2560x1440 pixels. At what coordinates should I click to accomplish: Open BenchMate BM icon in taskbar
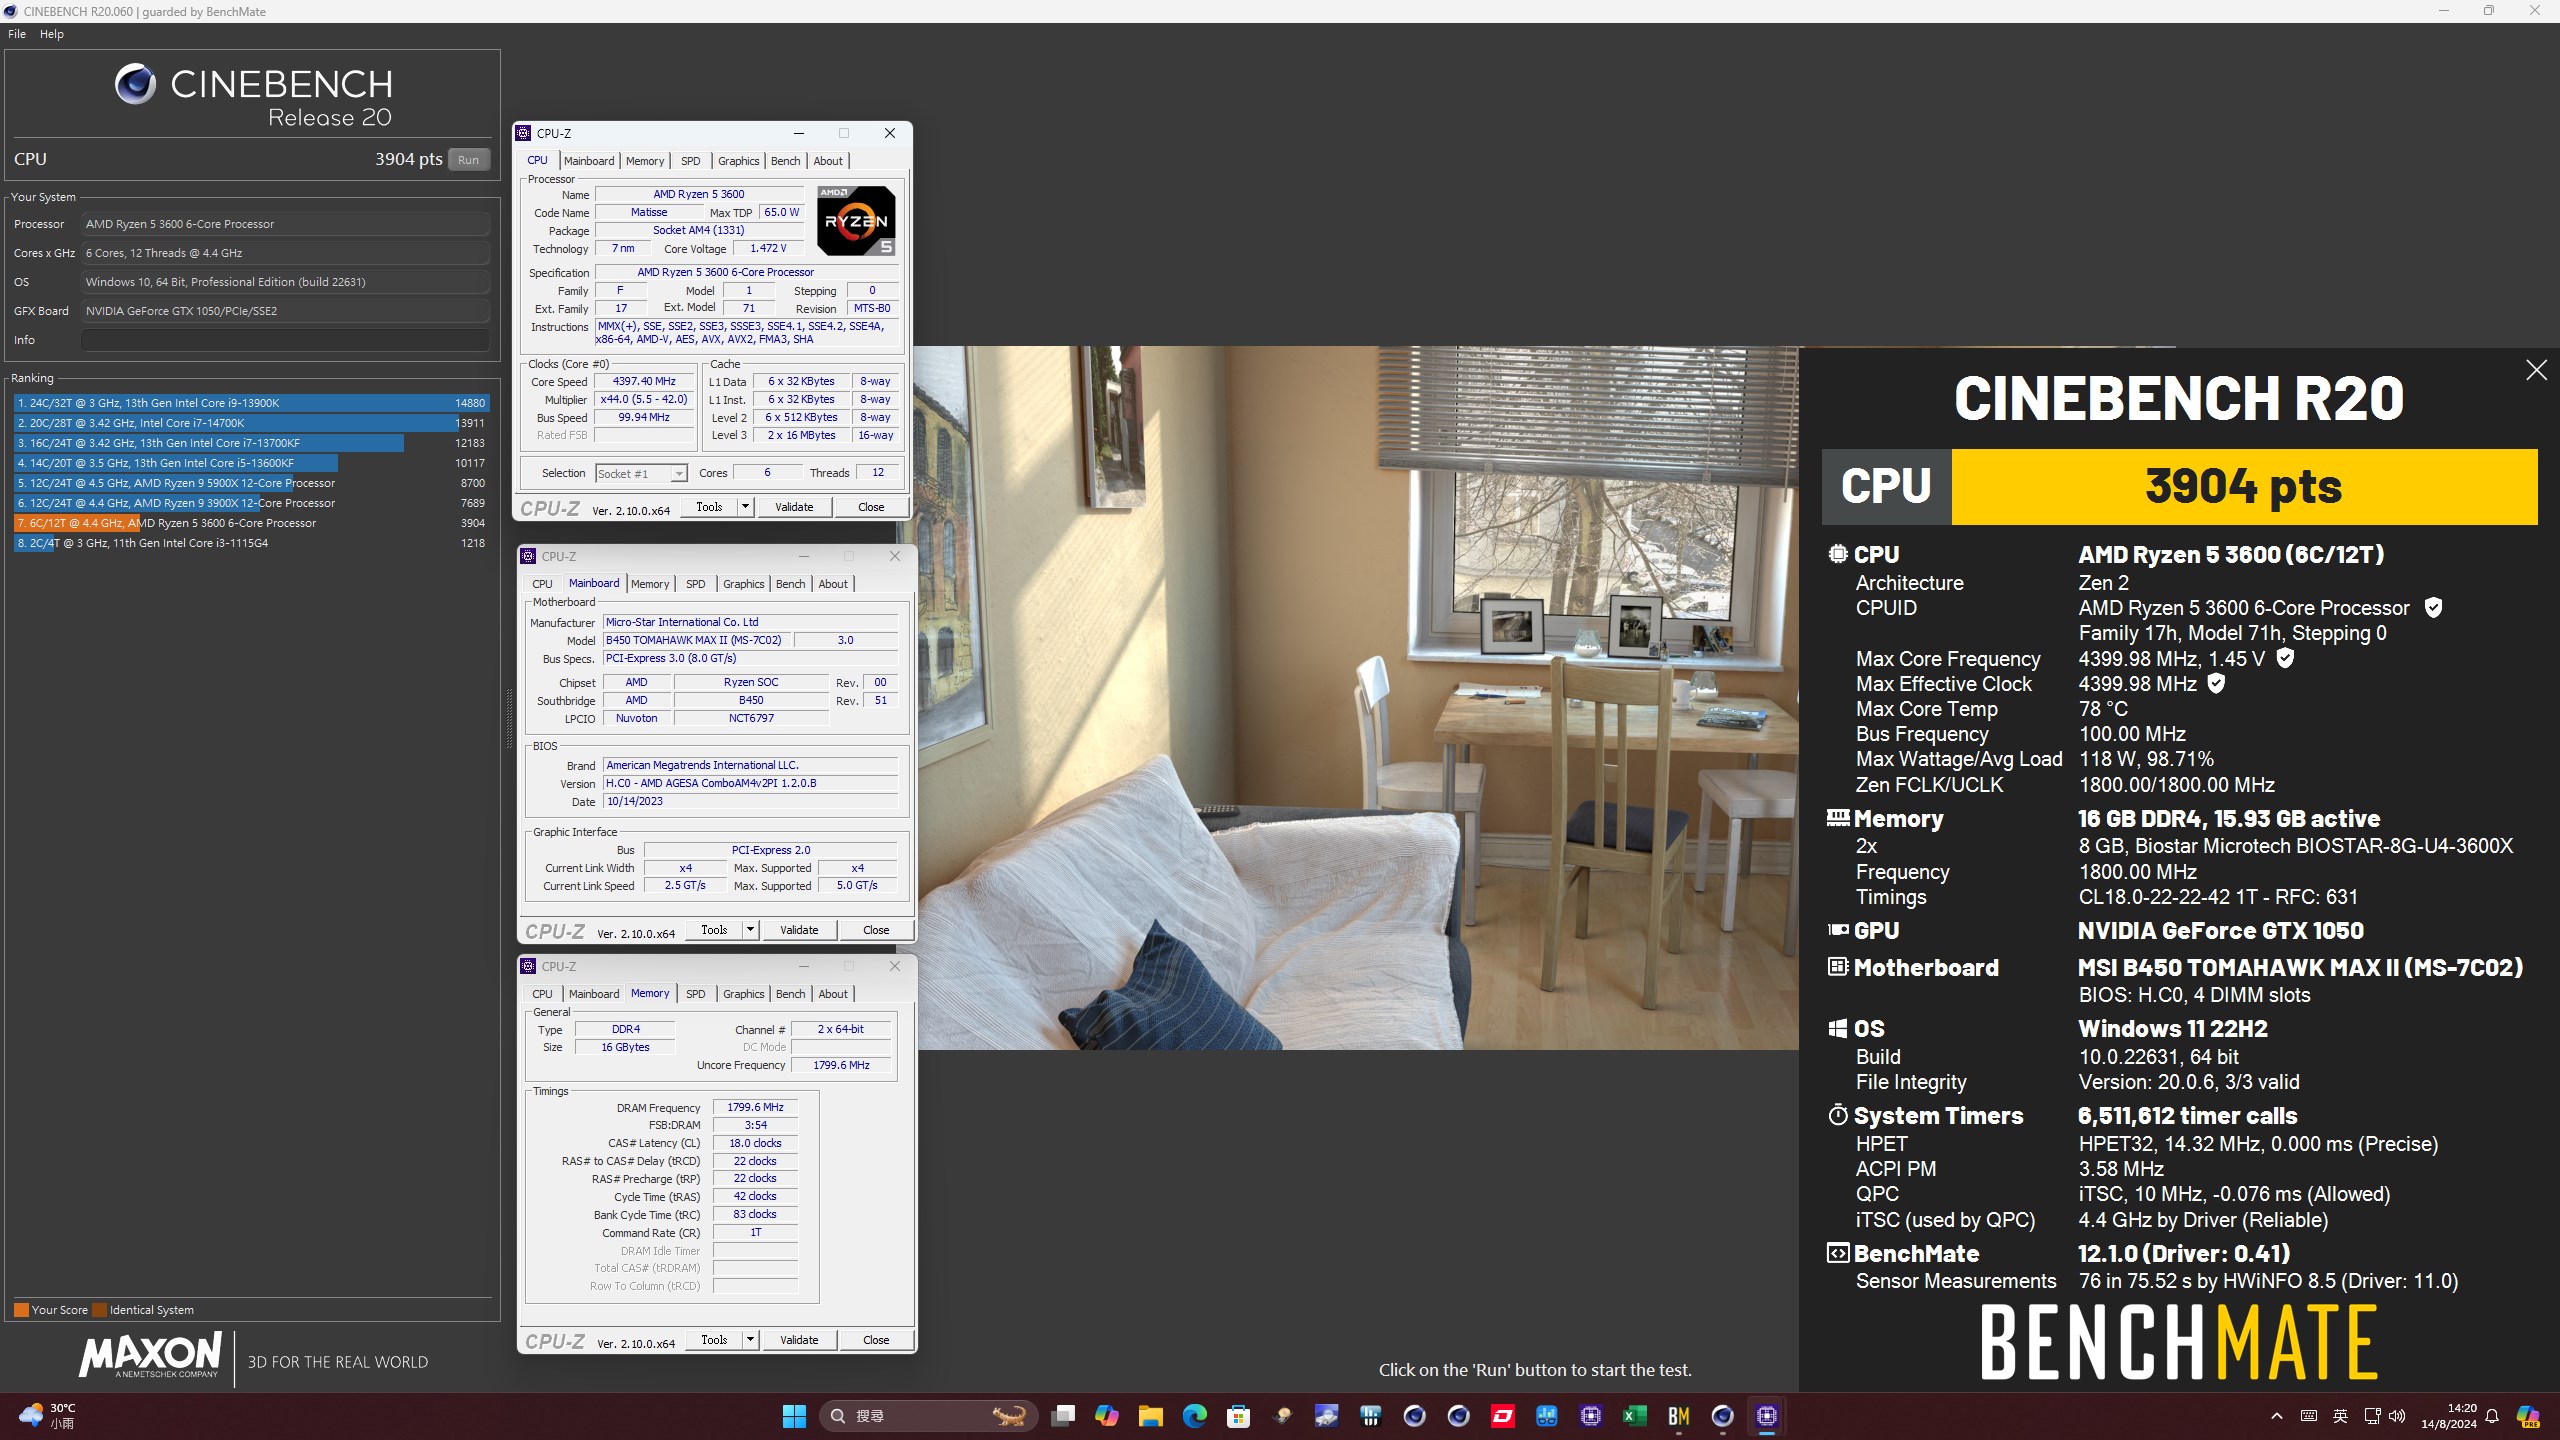1679,1416
